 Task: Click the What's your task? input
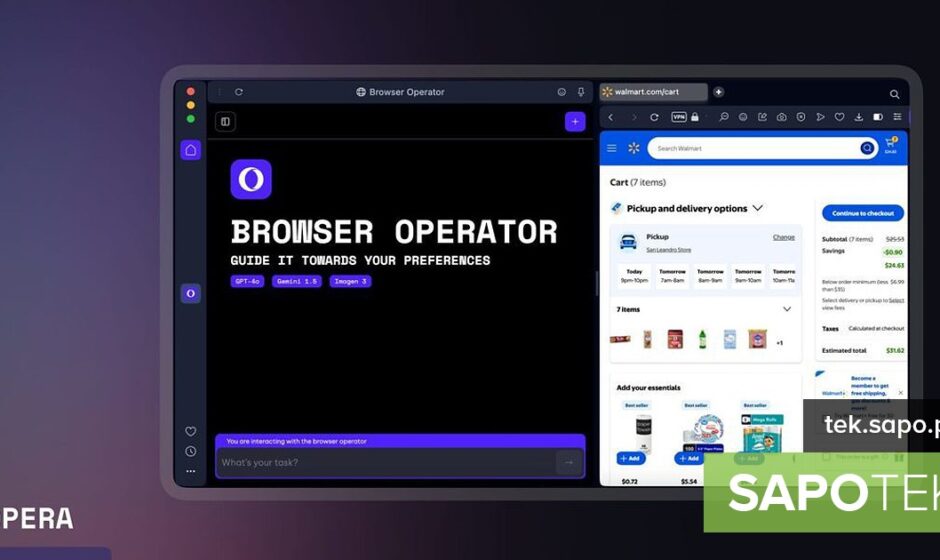[x=385, y=462]
